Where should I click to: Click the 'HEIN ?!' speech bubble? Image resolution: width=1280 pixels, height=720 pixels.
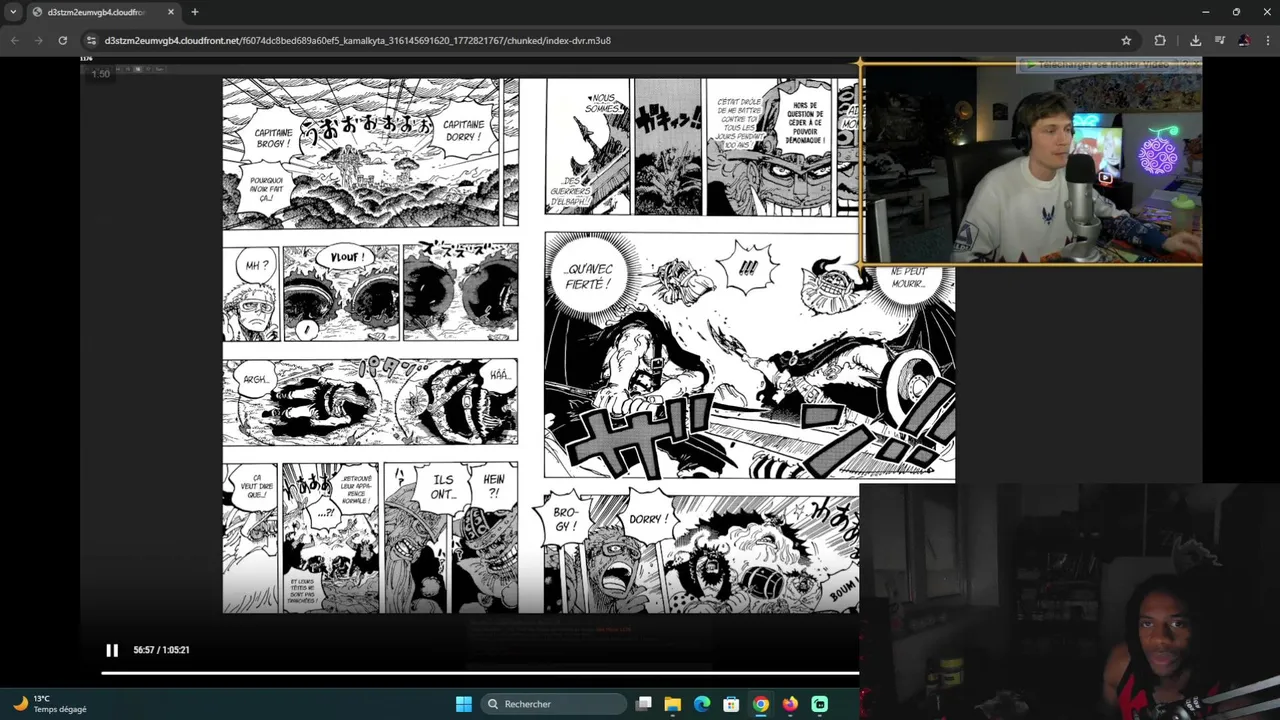[494, 485]
